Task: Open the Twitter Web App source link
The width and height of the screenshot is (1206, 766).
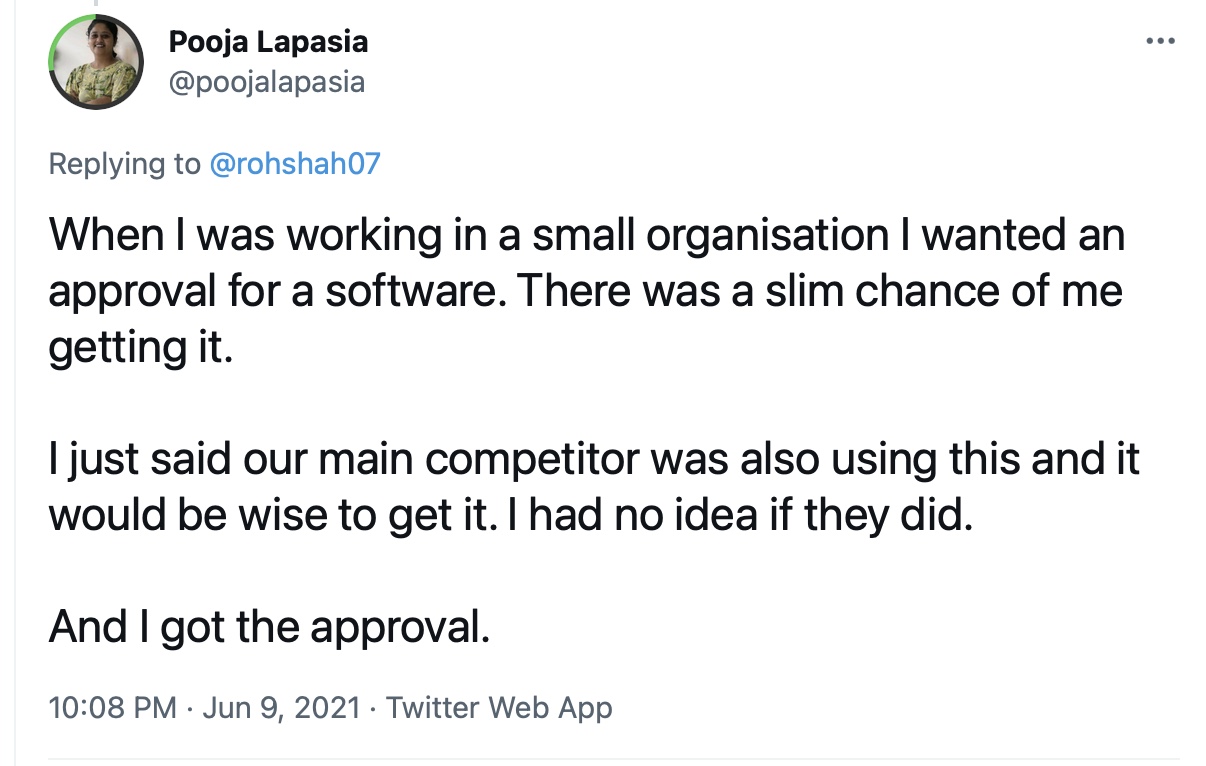Action: pyautogui.click(x=499, y=708)
